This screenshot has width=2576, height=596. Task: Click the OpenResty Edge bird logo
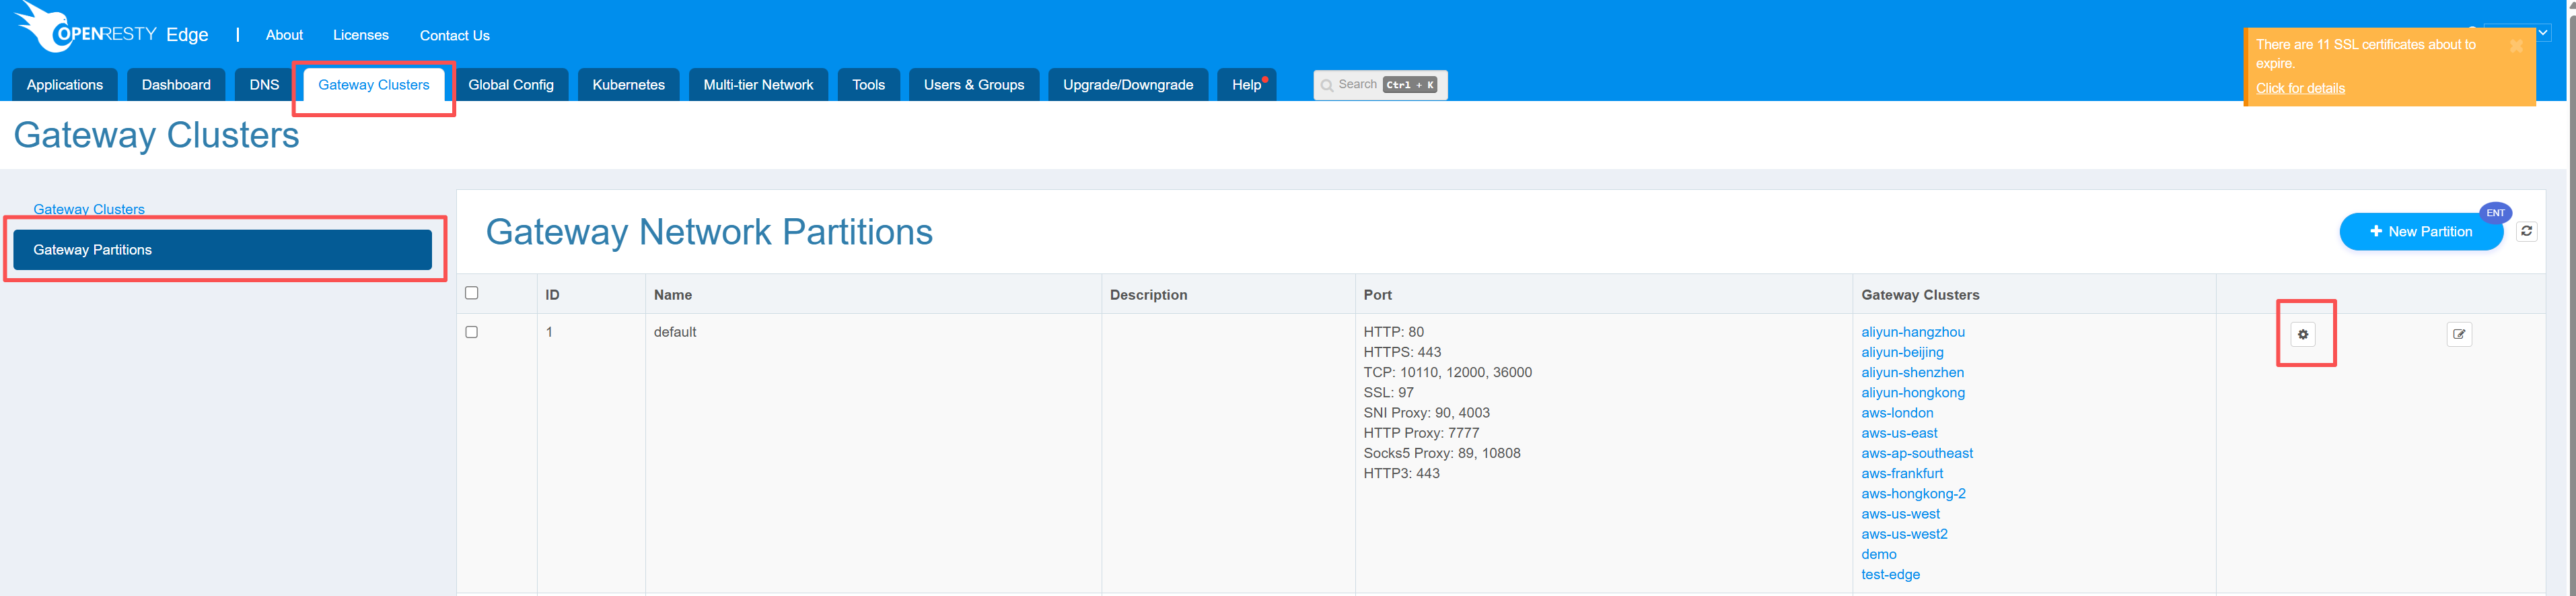(x=42, y=27)
